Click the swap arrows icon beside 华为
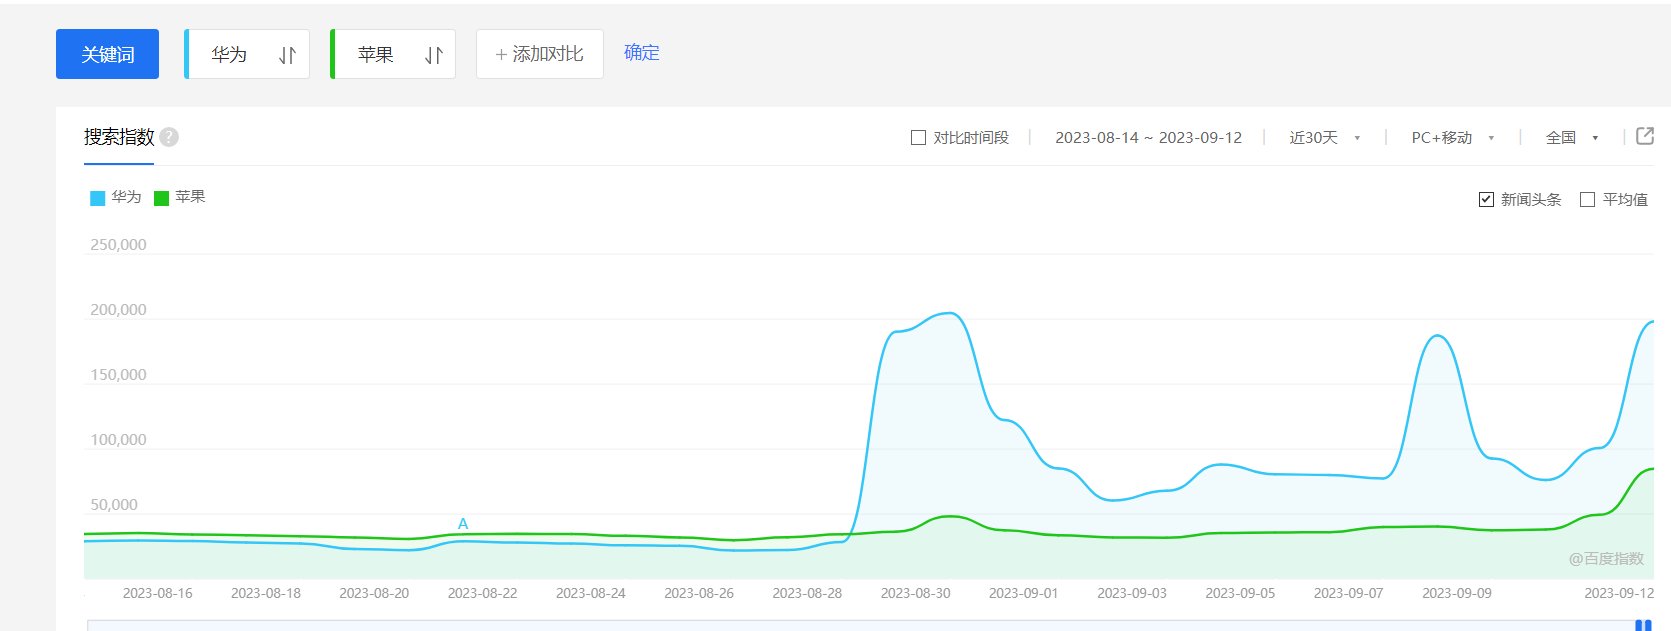 [x=288, y=55]
